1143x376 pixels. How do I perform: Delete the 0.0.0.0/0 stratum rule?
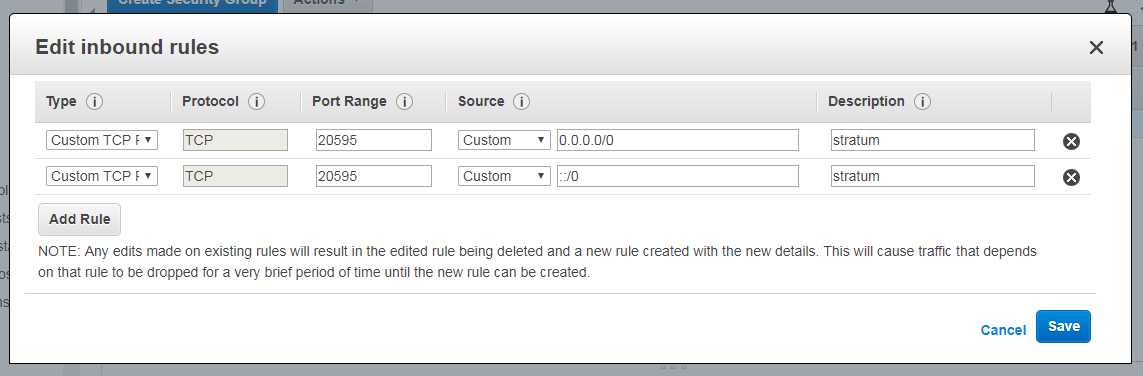point(1071,141)
